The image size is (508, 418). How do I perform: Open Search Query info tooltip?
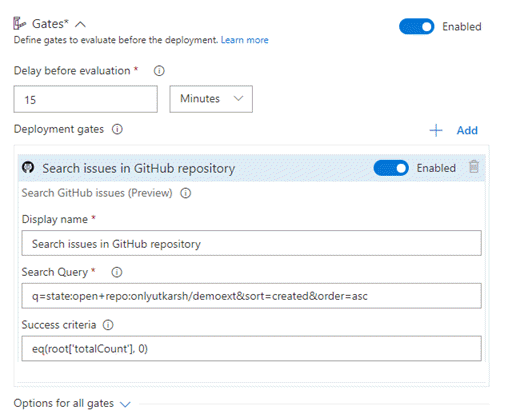point(117,272)
